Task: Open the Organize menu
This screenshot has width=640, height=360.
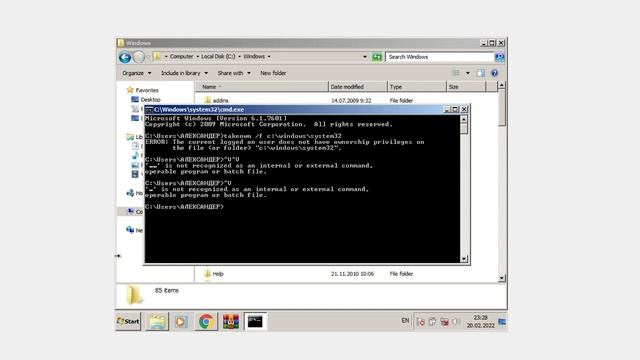Action: pos(136,73)
